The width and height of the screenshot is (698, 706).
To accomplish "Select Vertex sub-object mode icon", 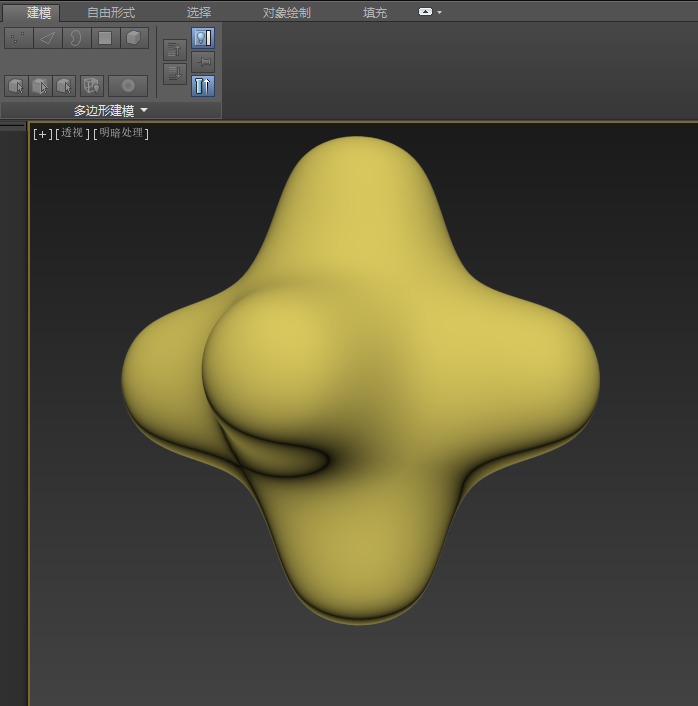I will tap(18, 38).
